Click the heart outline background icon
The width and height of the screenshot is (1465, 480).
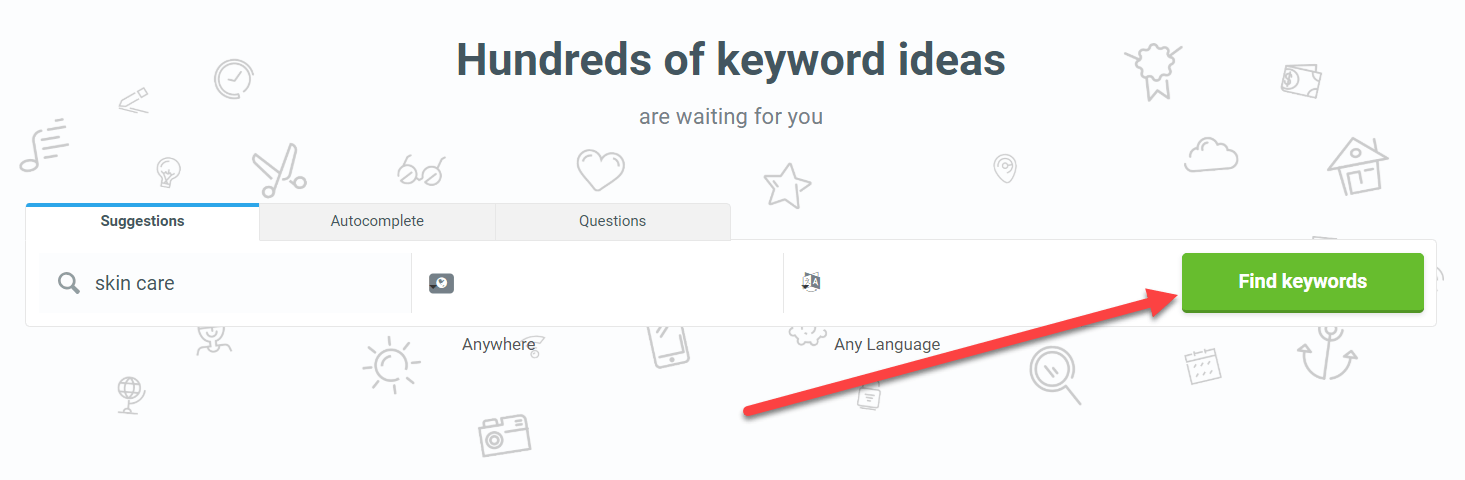click(x=600, y=170)
